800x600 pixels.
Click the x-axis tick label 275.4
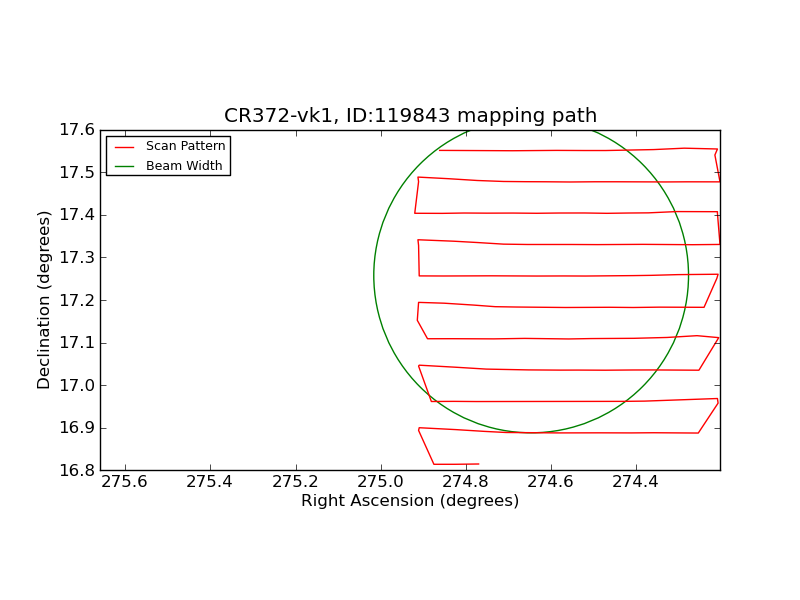[x=210, y=482]
